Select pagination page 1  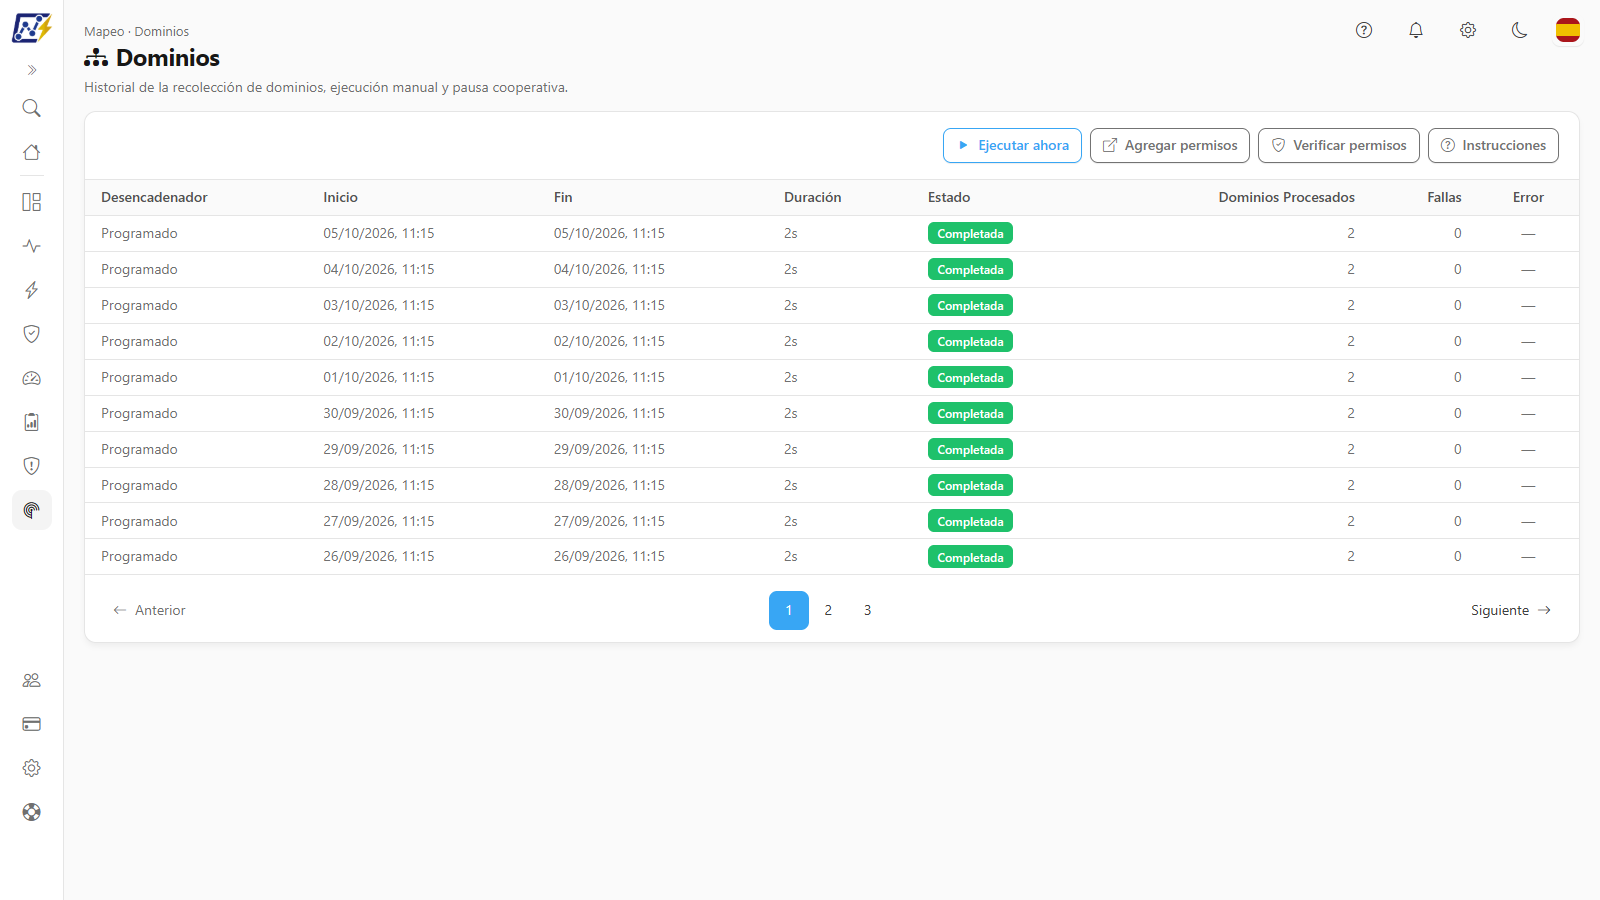point(789,610)
